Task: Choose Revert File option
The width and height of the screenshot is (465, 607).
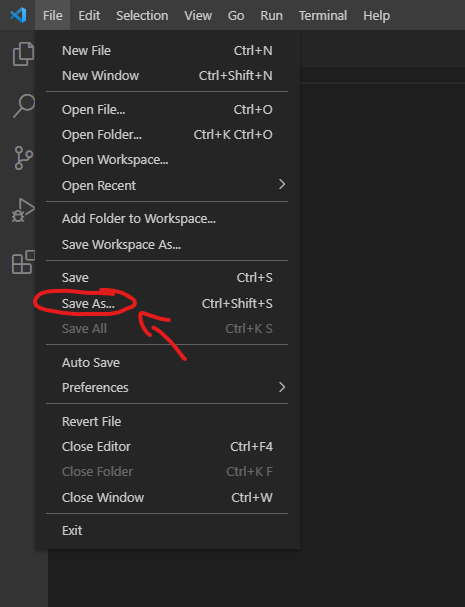Action: pos(167,422)
